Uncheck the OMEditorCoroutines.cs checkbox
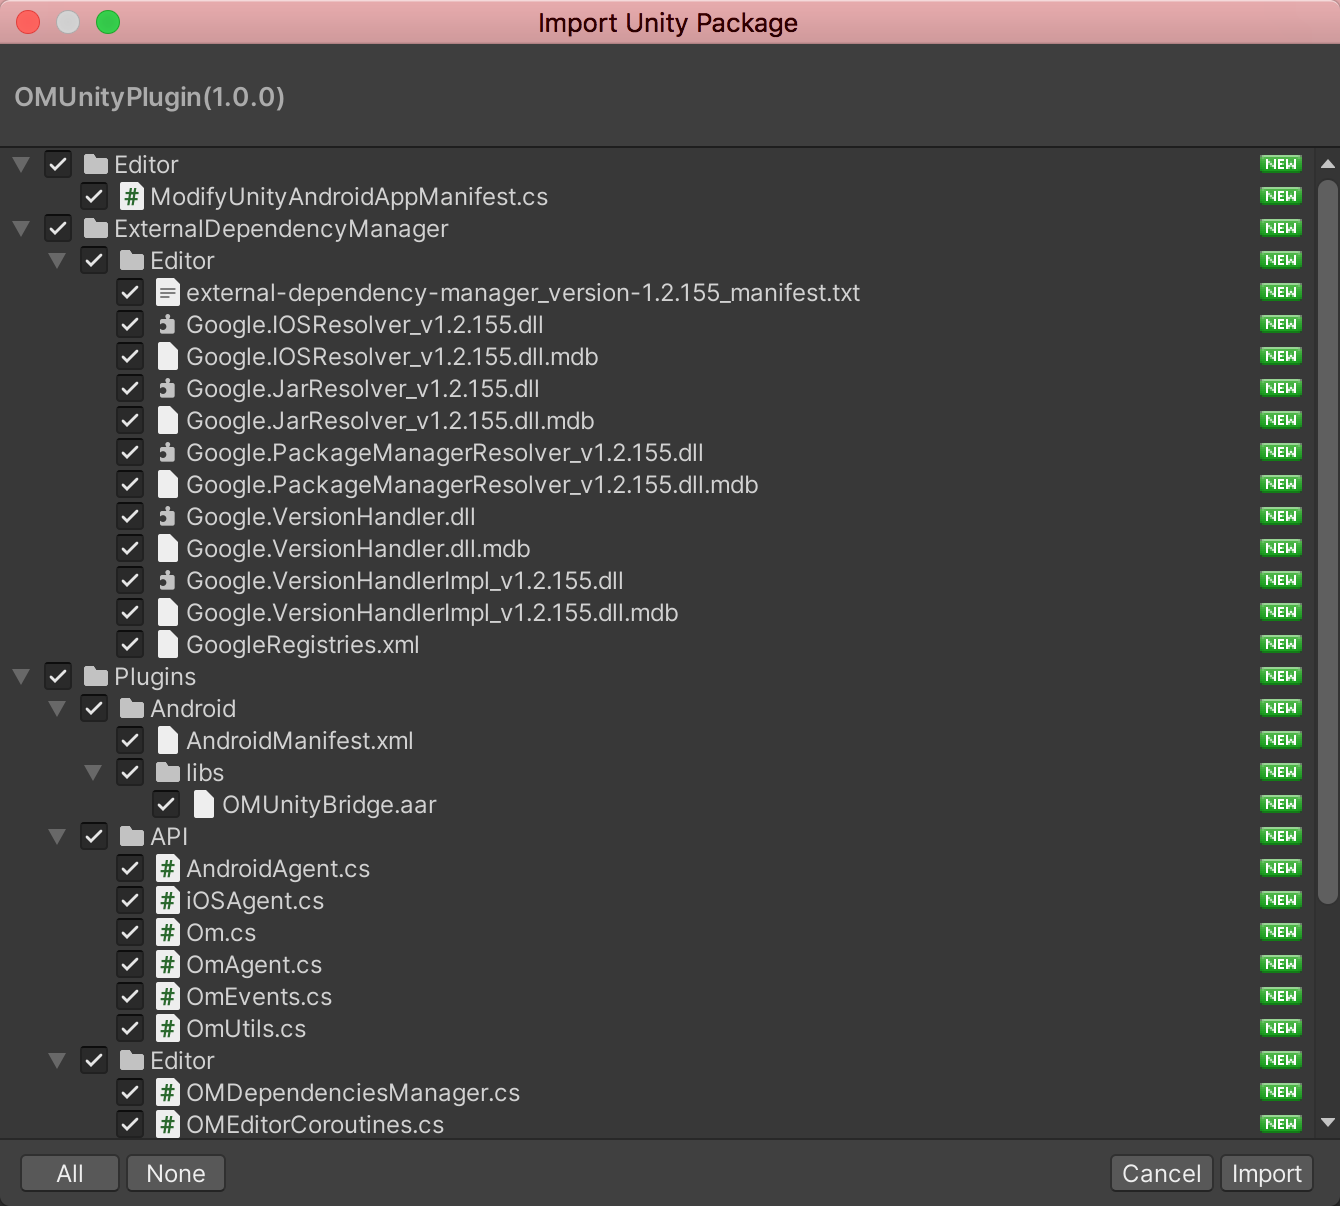The image size is (1340, 1206). [x=130, y=1125]
